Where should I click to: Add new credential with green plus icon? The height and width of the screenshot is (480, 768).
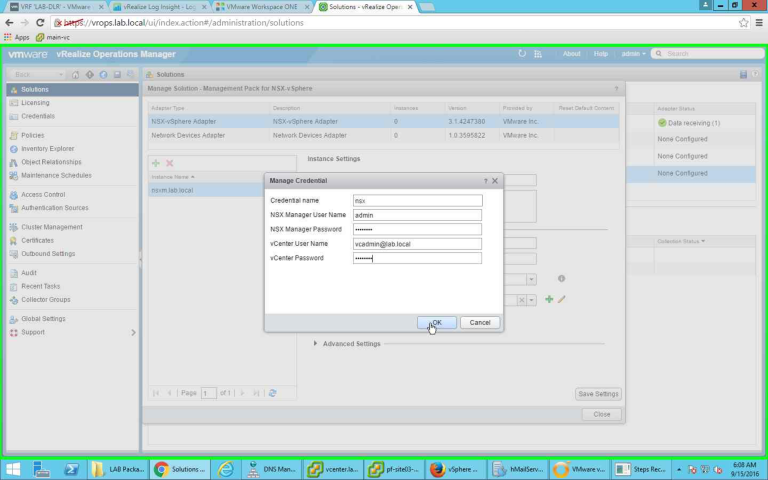click(549, 299)
